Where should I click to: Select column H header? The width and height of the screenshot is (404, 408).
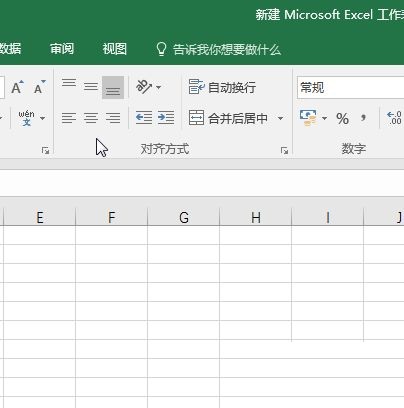click(x=256, y=217)
